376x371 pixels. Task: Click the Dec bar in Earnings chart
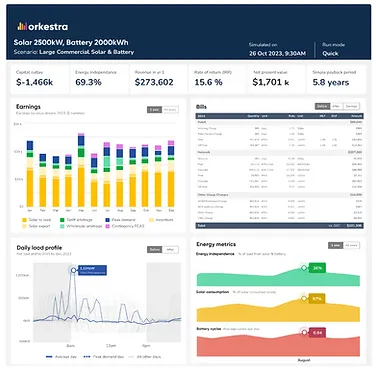(x=171, y=174)
